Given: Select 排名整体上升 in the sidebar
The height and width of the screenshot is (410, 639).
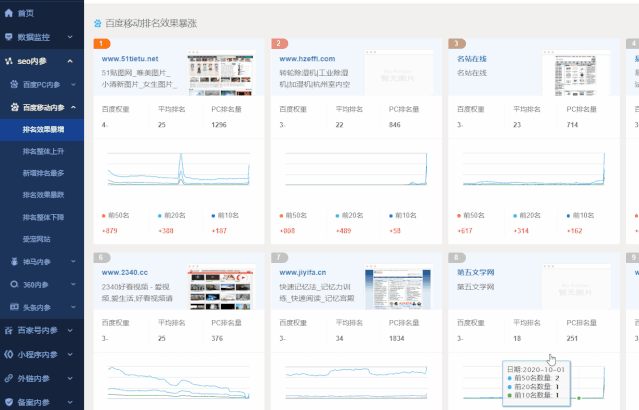Looking at the screenshot, I should [x=42, y=152].
